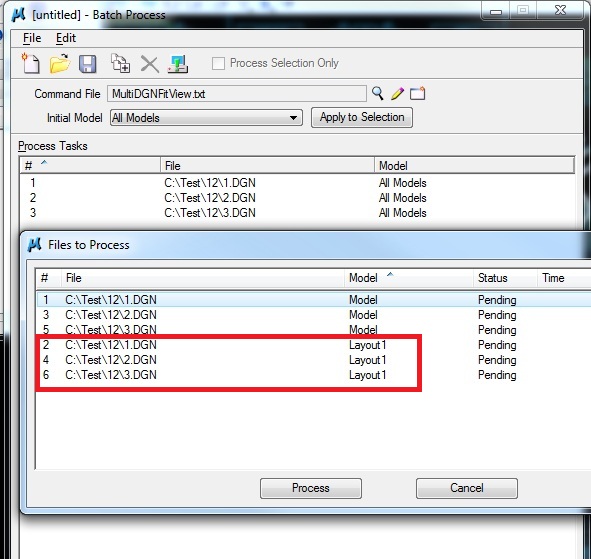Click the Process Batch Job toolbar icon

(x=178, y=64)
